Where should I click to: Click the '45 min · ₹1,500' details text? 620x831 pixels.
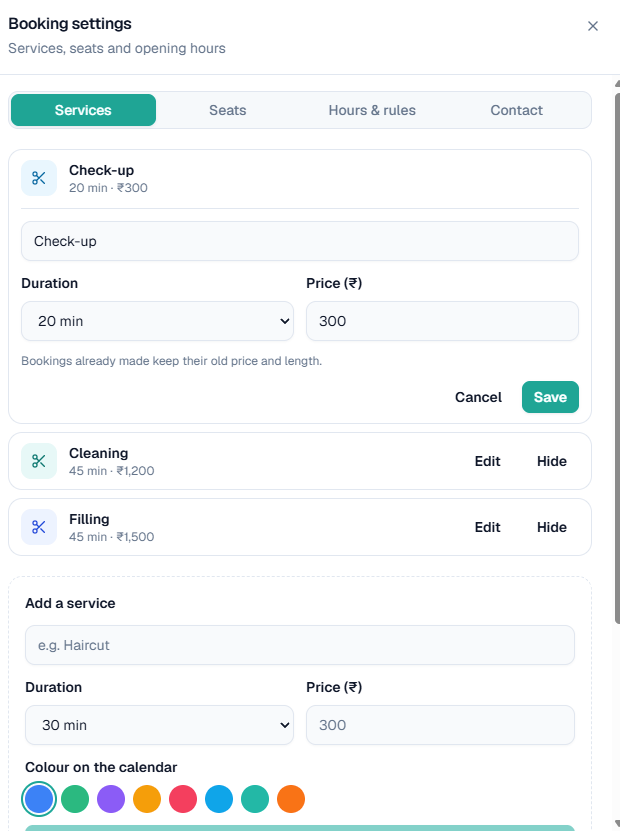tap(111, 536)
